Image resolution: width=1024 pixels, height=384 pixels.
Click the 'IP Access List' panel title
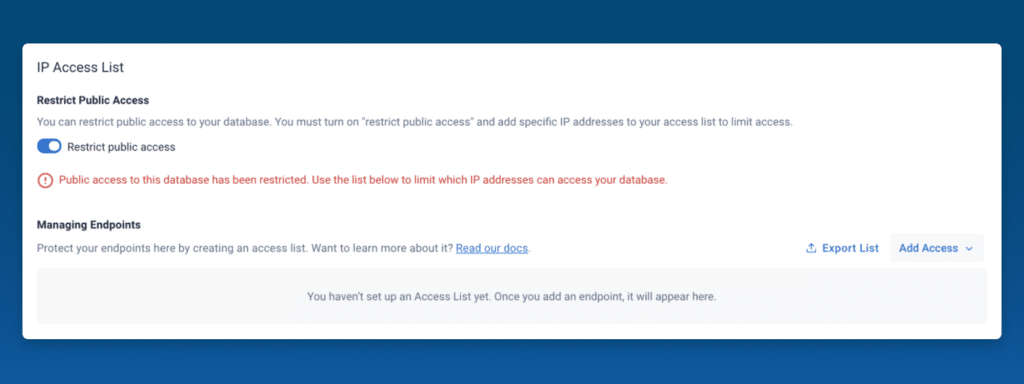click(80, 67)
